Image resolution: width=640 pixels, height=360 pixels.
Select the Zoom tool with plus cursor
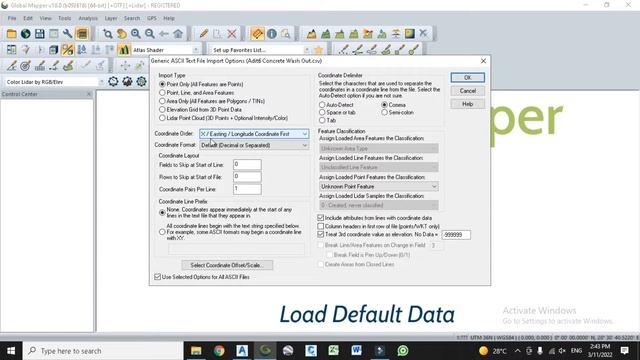pos(107,34)
